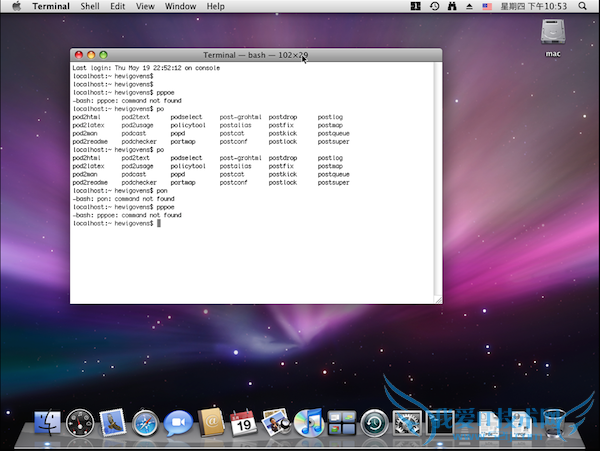Open the View menu
Viewport: 600px width, 451px height.
click(x=146, y=6)
